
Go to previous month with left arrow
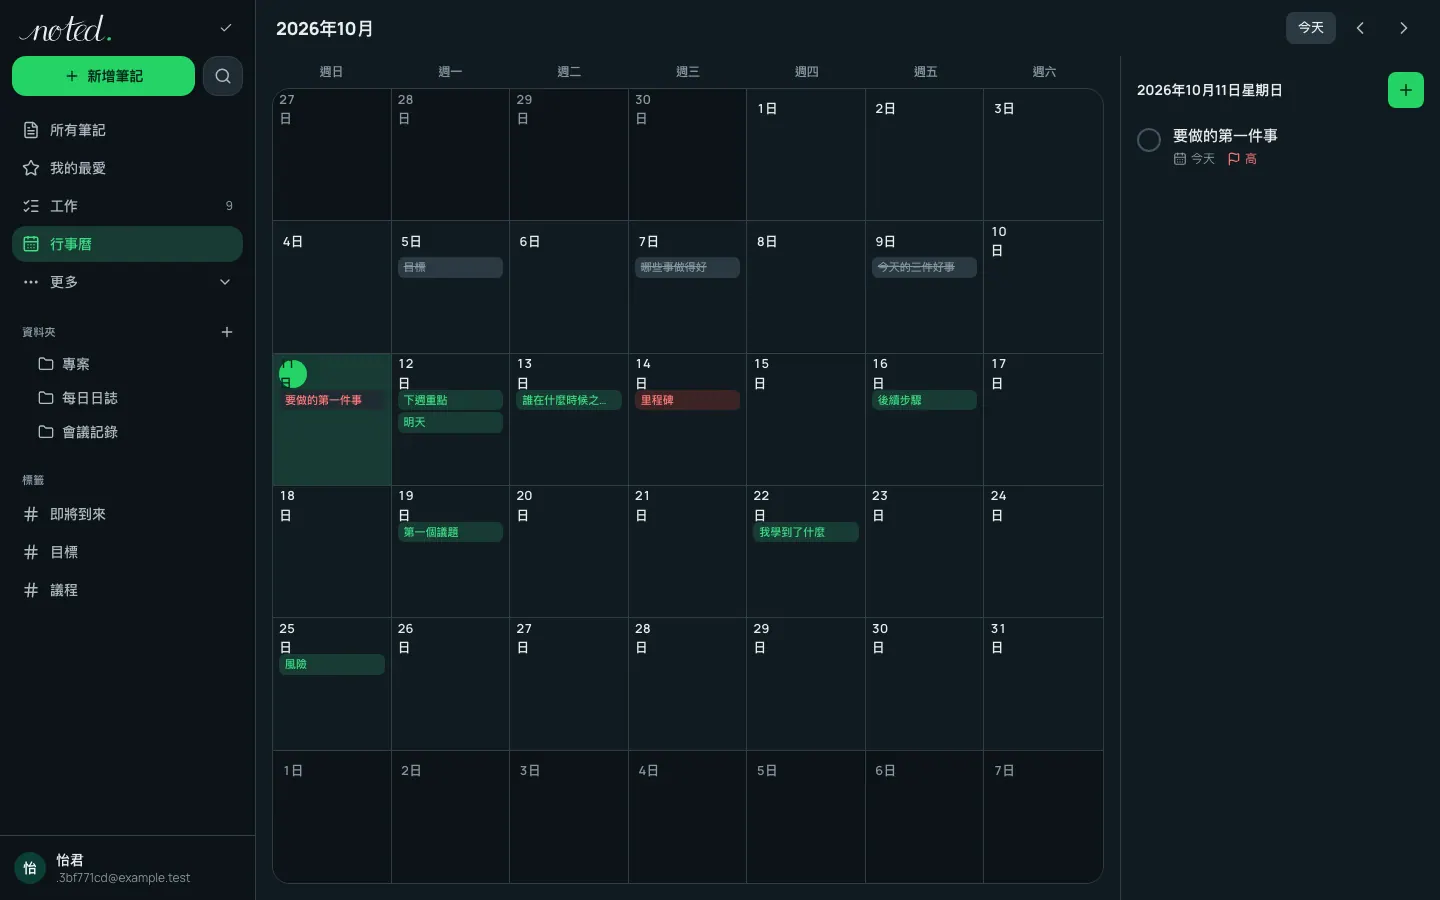pyautogui.click(x=1360, y=28)
